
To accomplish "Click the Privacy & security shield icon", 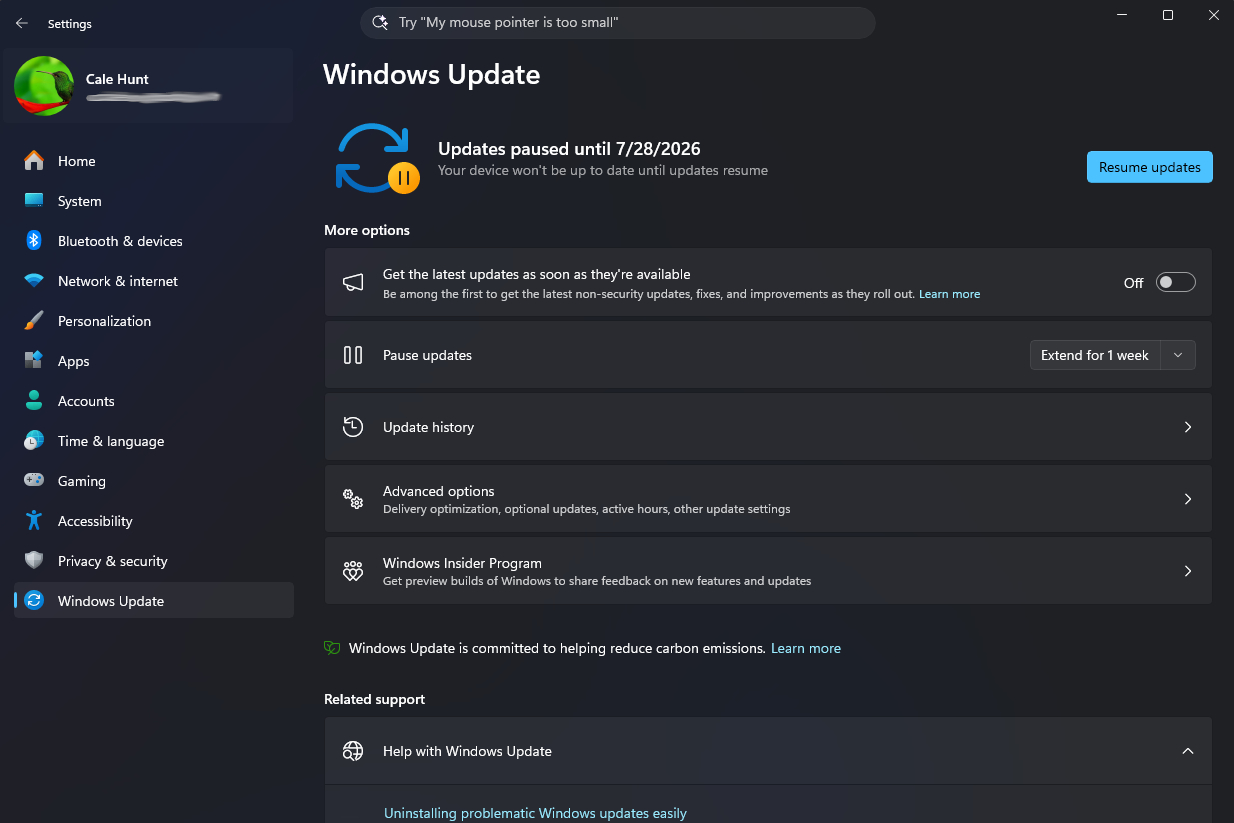I will 34,561.
